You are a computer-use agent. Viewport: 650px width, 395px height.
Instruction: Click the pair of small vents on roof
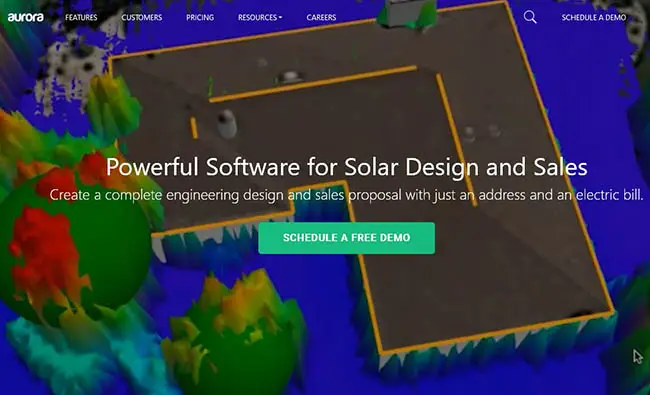(481, 133)
